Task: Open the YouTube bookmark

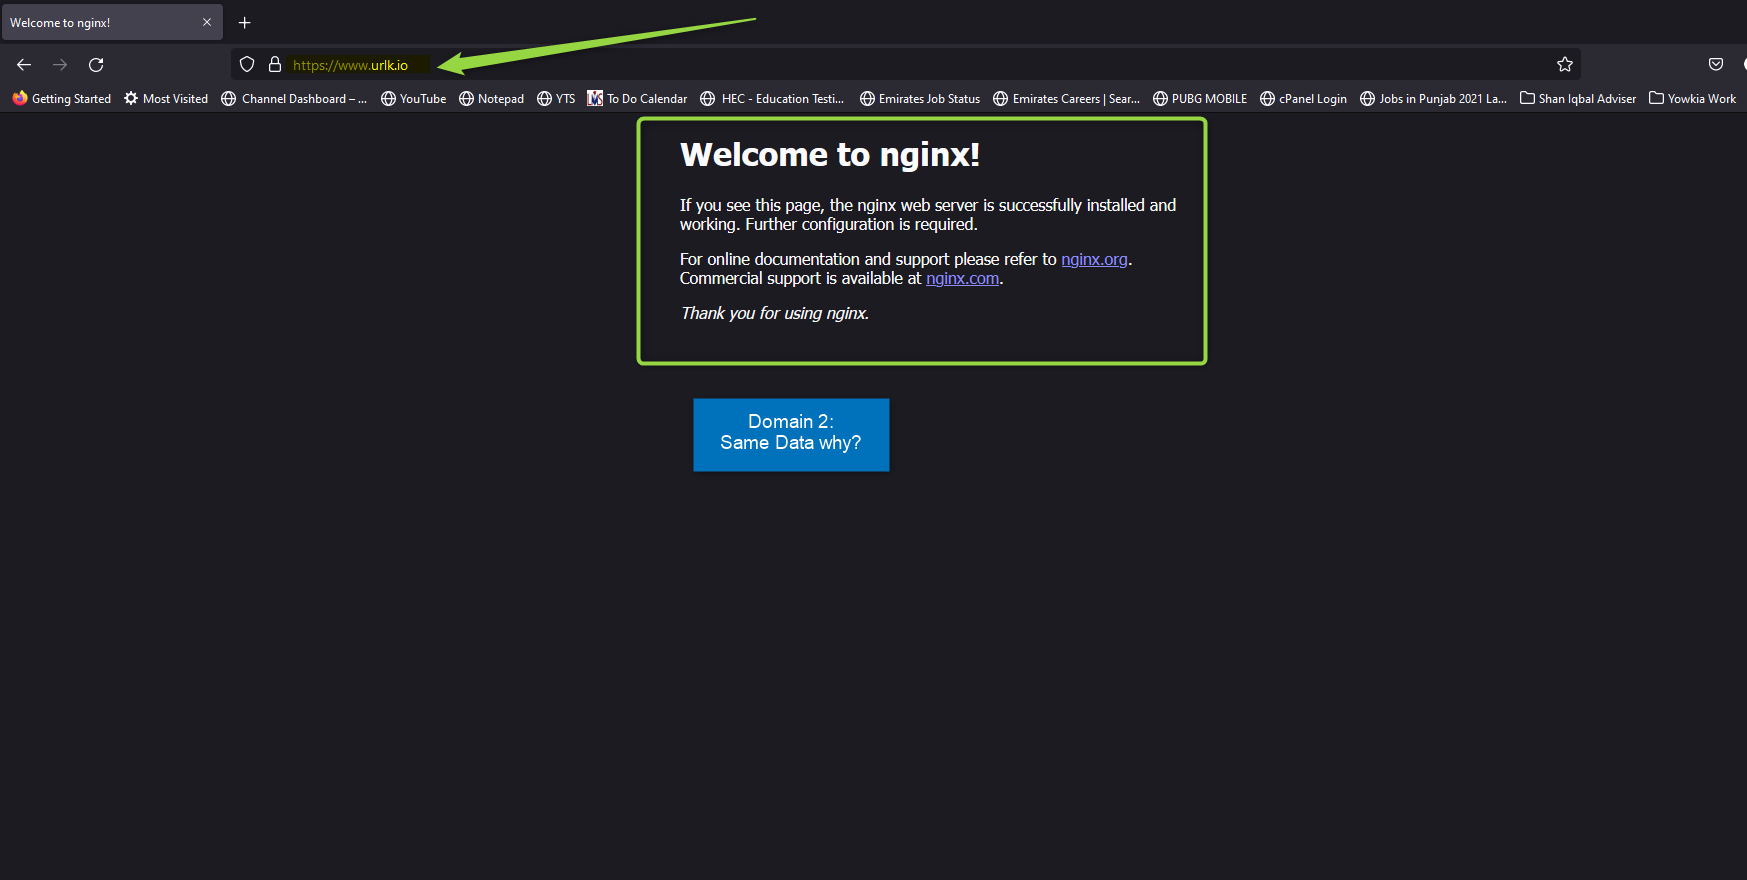Action: (x=413, y=99)
